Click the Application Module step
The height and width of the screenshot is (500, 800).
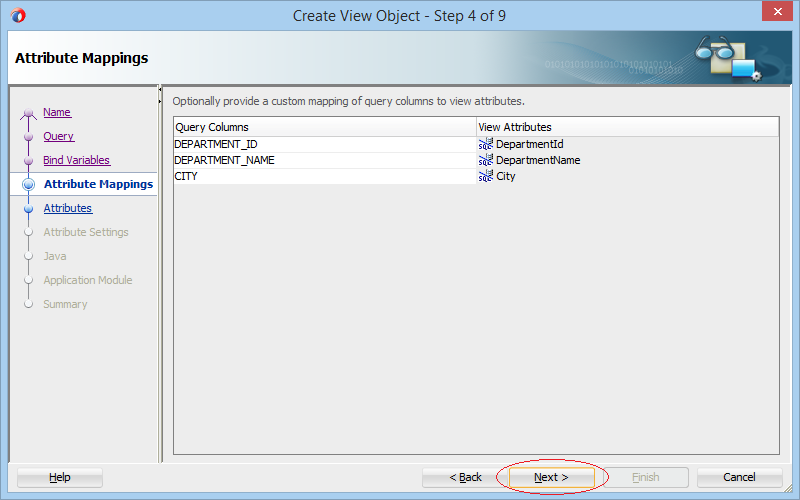click(x=88, y=280)
